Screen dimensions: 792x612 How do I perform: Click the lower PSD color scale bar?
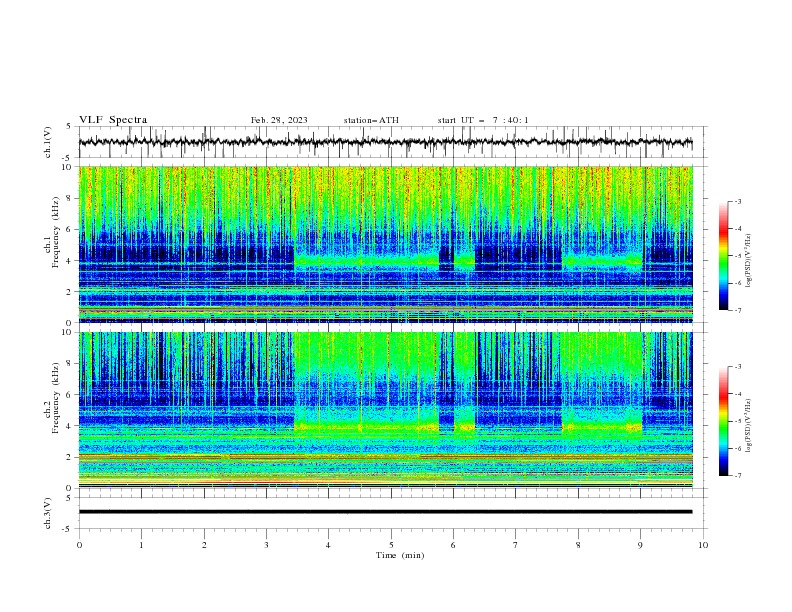coord(724,421)
